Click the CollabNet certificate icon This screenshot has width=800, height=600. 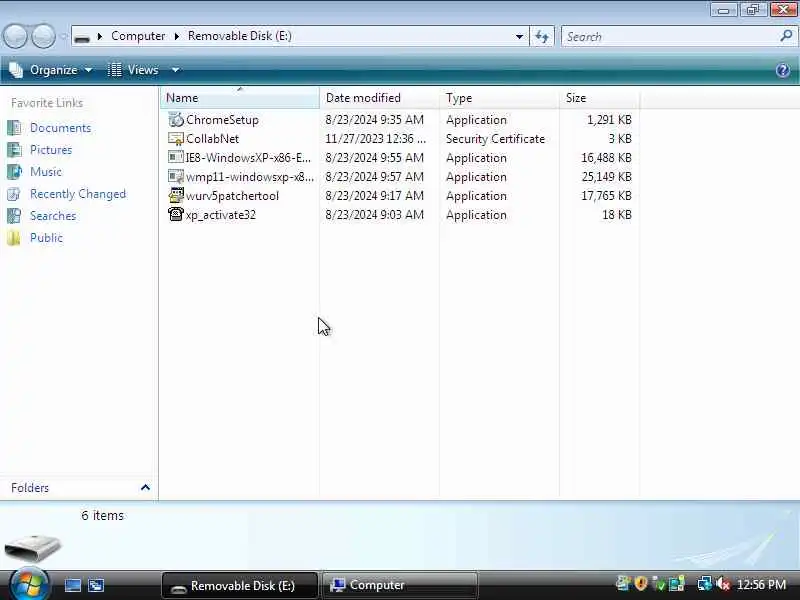click(x=176, y=139)
